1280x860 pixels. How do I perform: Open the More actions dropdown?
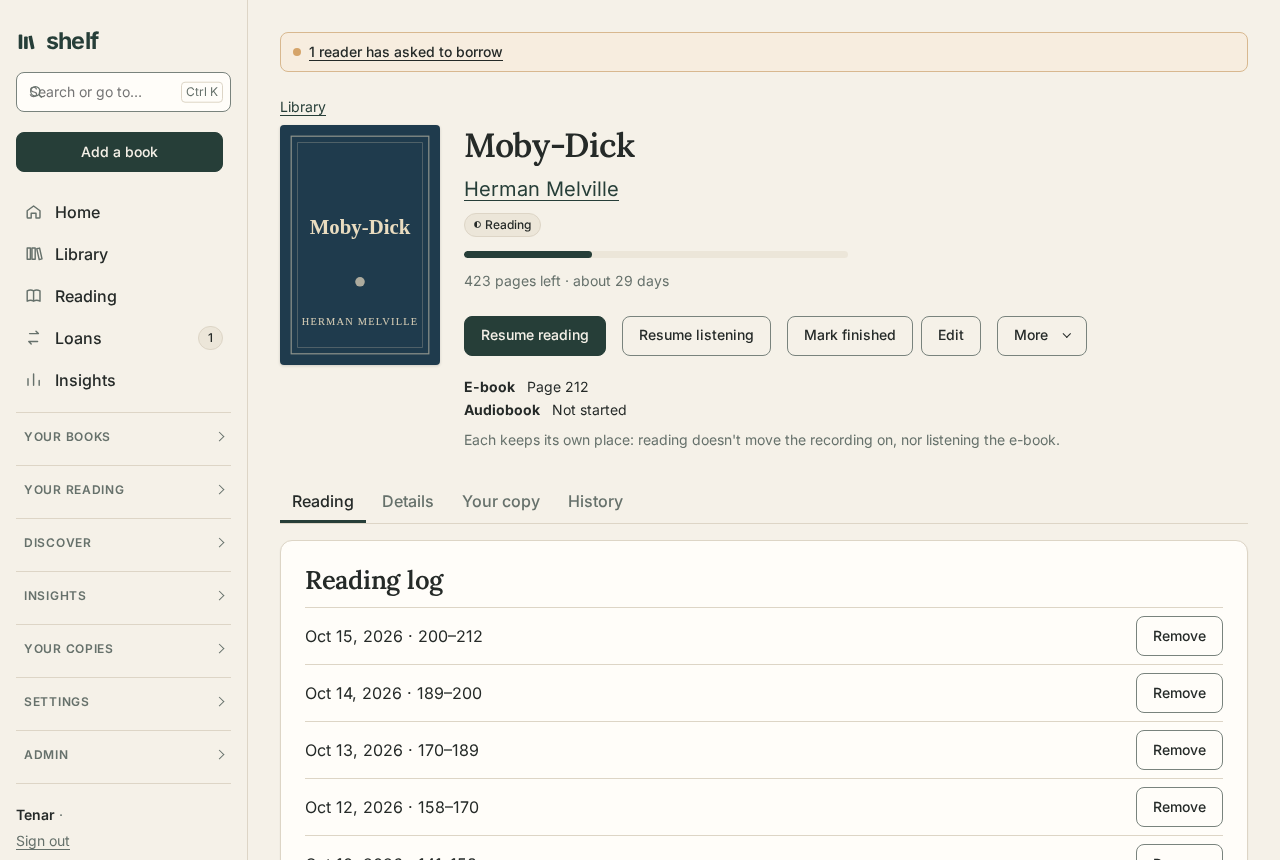pos(1042,336)
